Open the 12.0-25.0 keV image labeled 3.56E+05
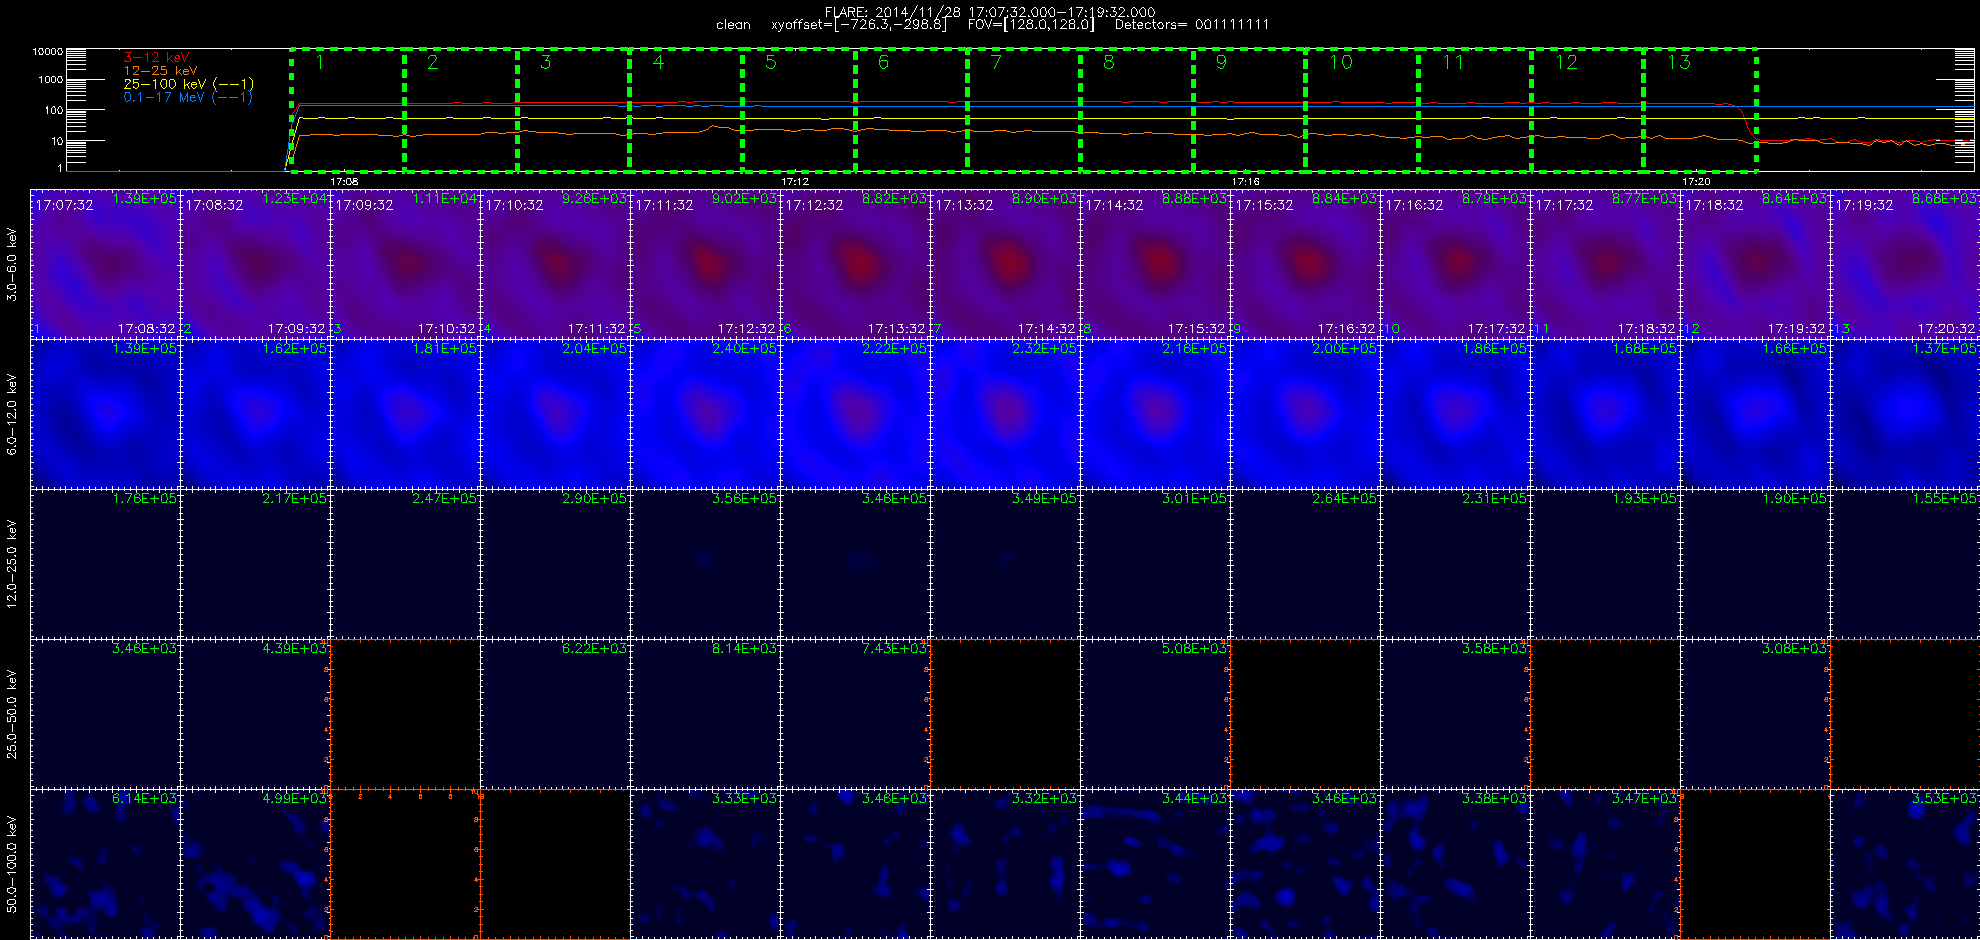This screenshot has height=940, width=1980. tap(705, 564)
